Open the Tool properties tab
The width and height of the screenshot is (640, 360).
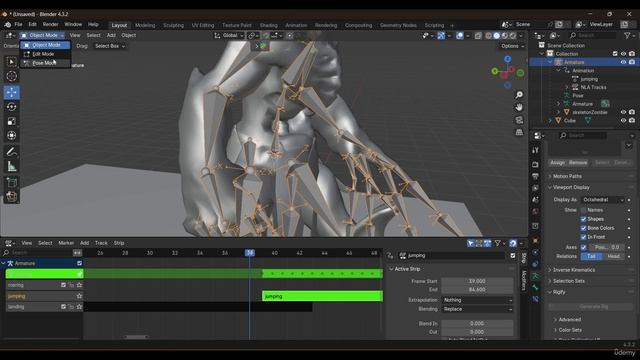tap(535, 151)
